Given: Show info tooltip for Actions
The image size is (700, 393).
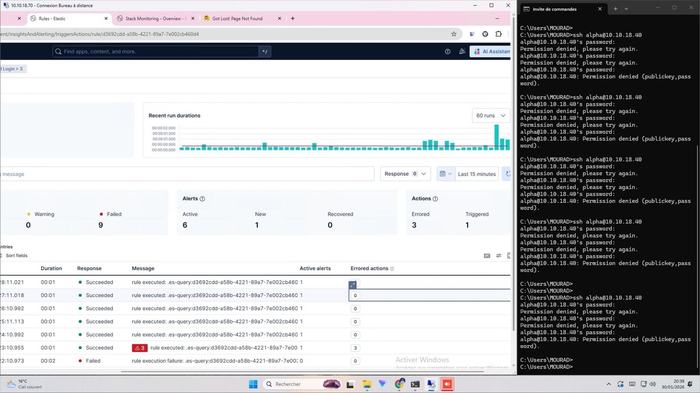Looking at the screenshot, I should (435, 199).
